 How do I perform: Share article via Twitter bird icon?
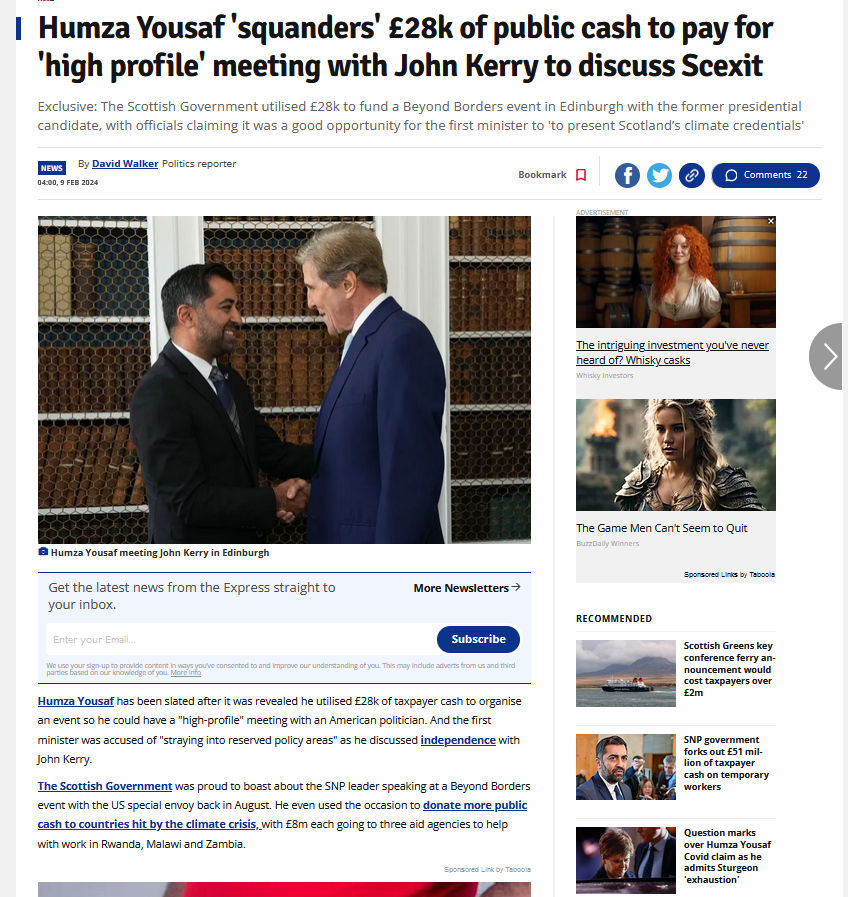[x=659, y=175]
